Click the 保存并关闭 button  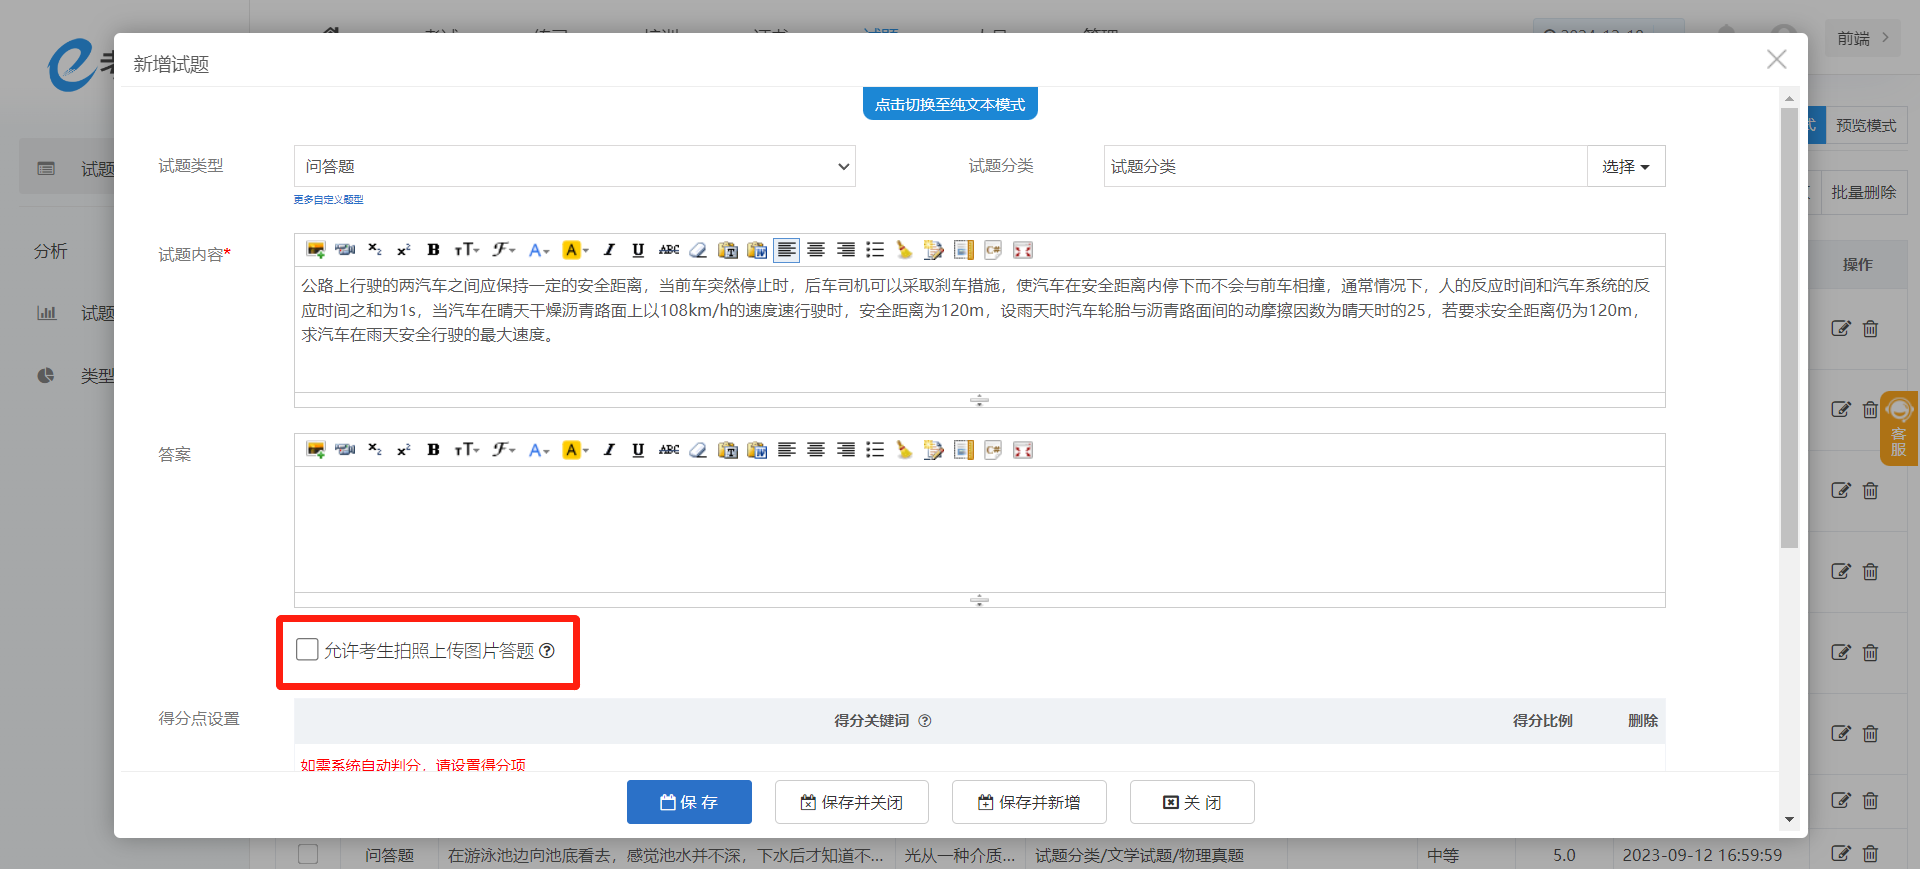[x=851, y=802]
